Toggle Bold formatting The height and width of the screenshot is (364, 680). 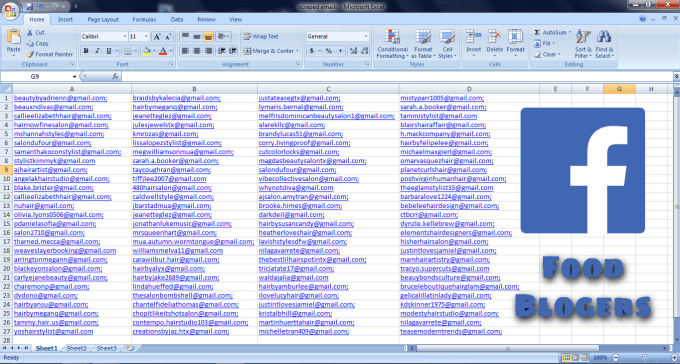[x=86, y=51]
